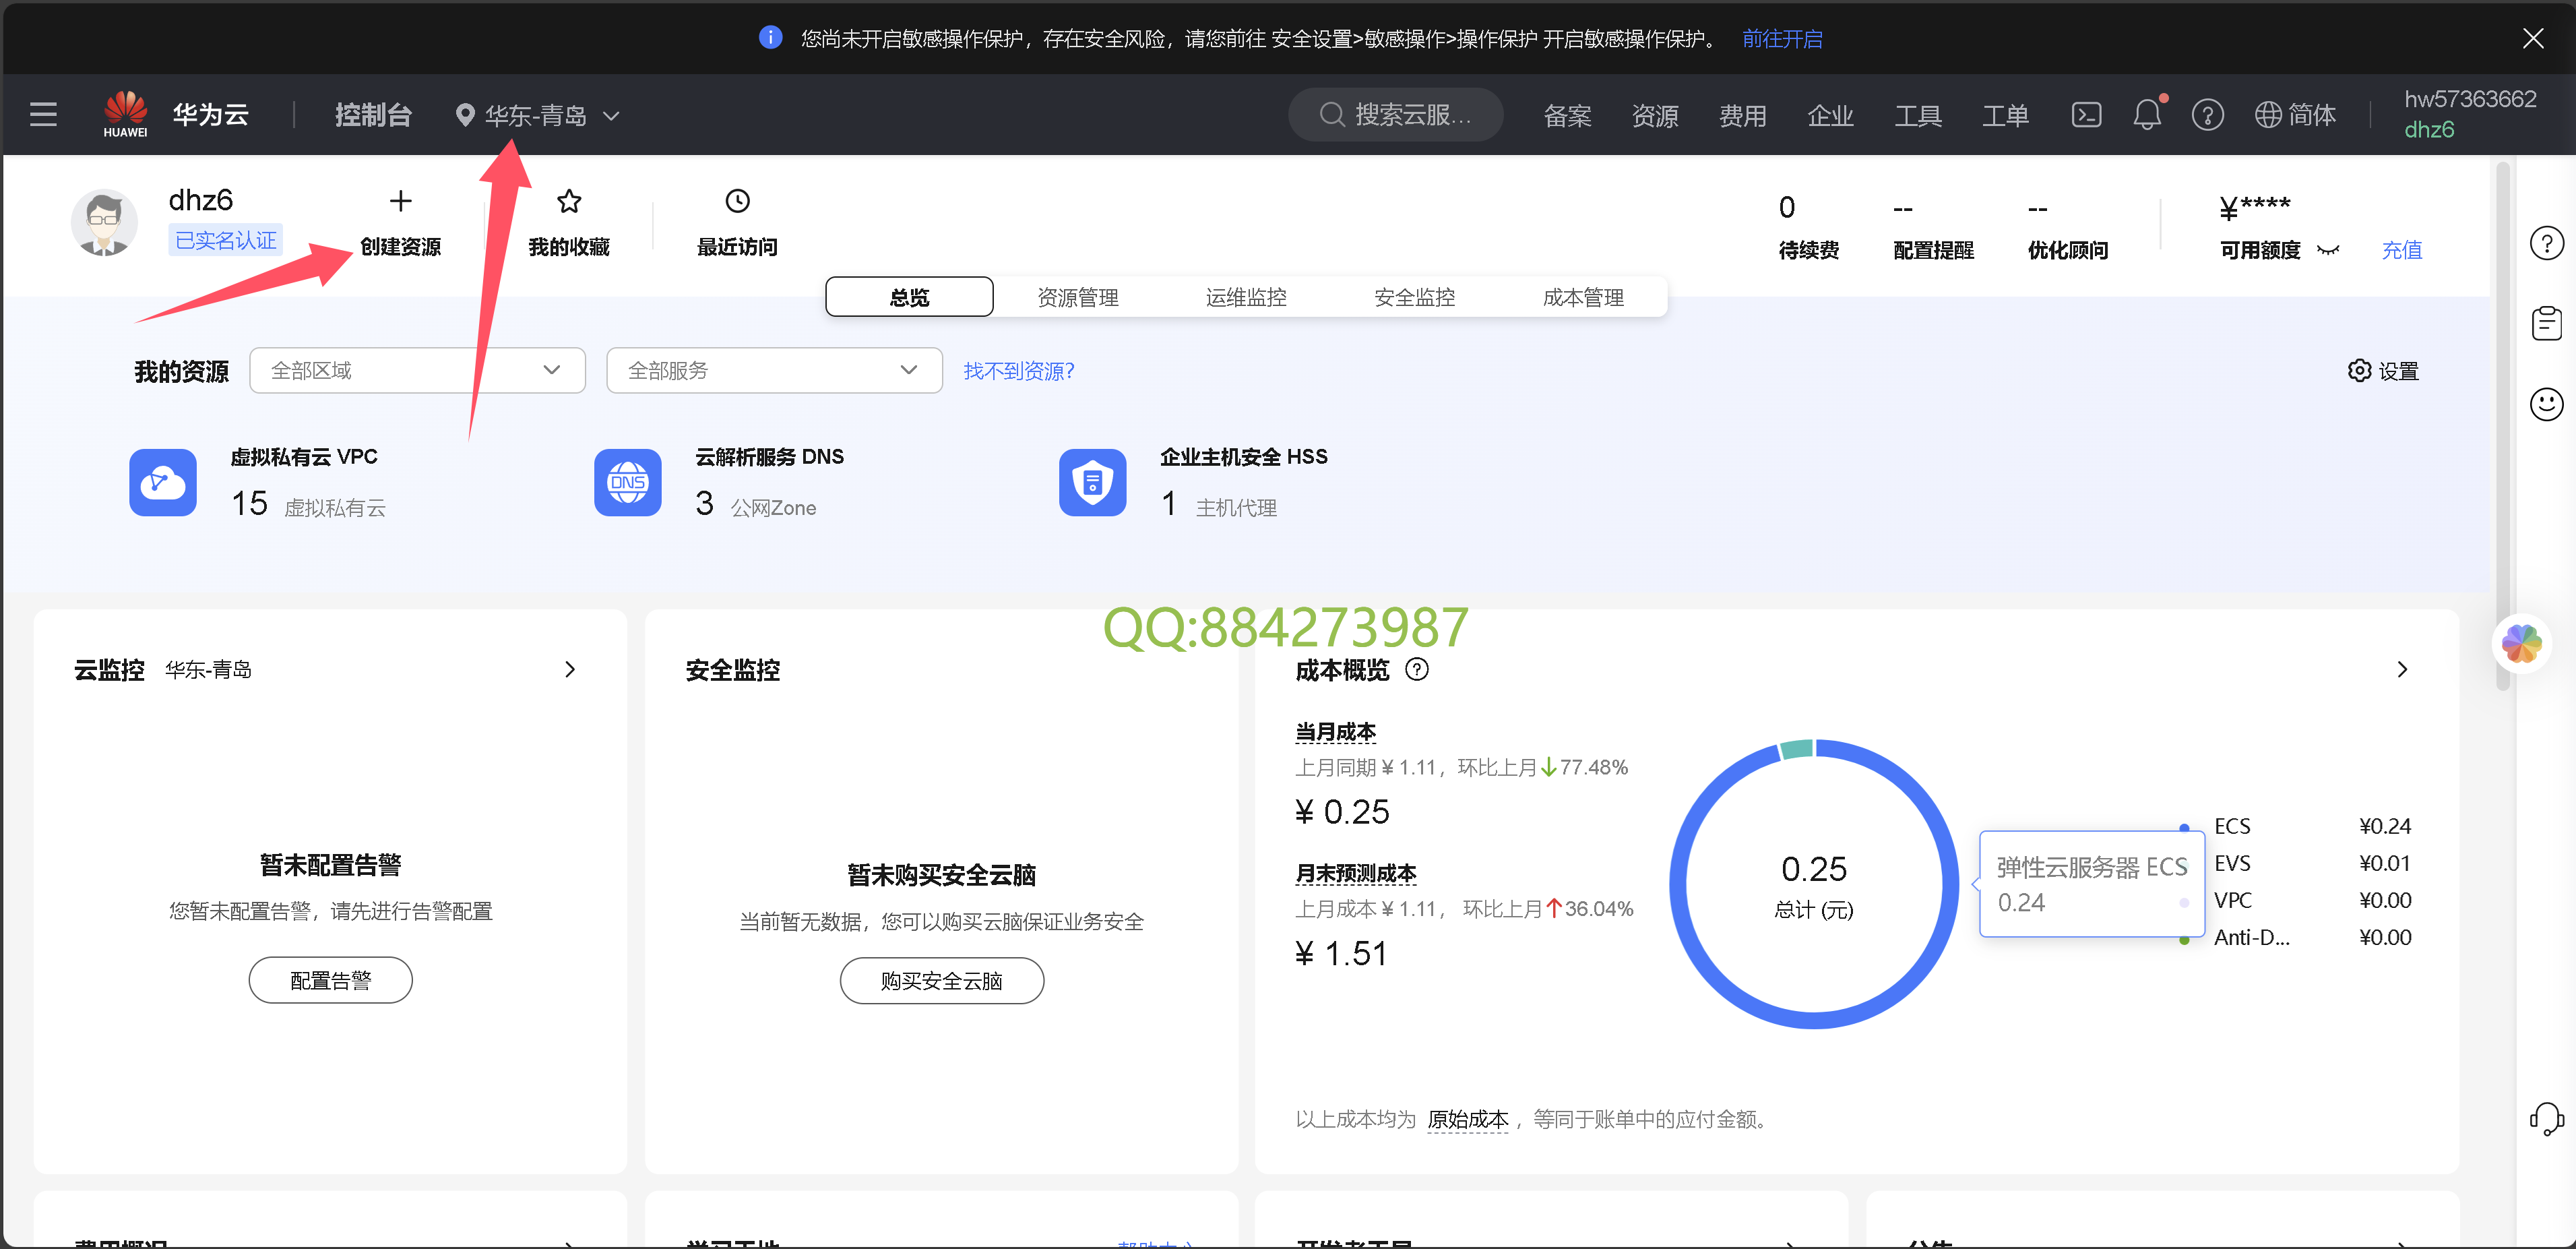Expand the 云监控 card arrow
Image resolution: width=2576 pixels, height=1249 pixels.
[x=570, y=669]
